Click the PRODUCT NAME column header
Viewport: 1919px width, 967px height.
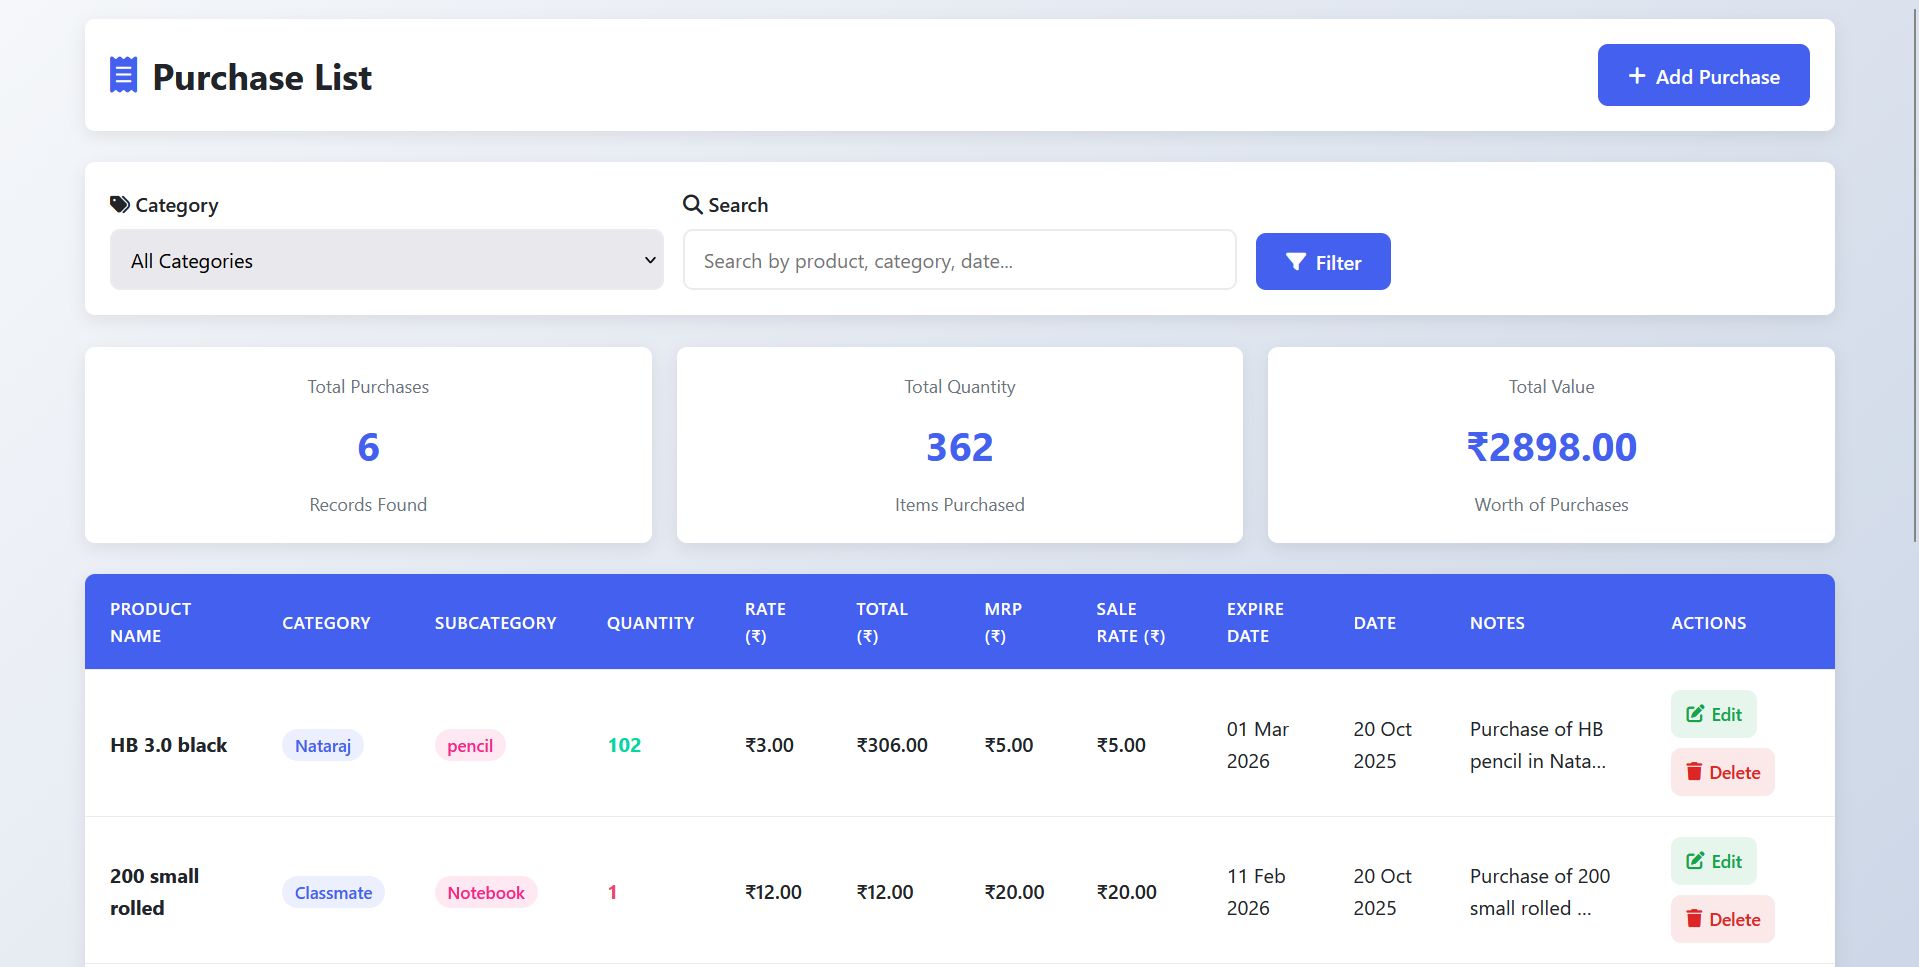tap(150, 621)
